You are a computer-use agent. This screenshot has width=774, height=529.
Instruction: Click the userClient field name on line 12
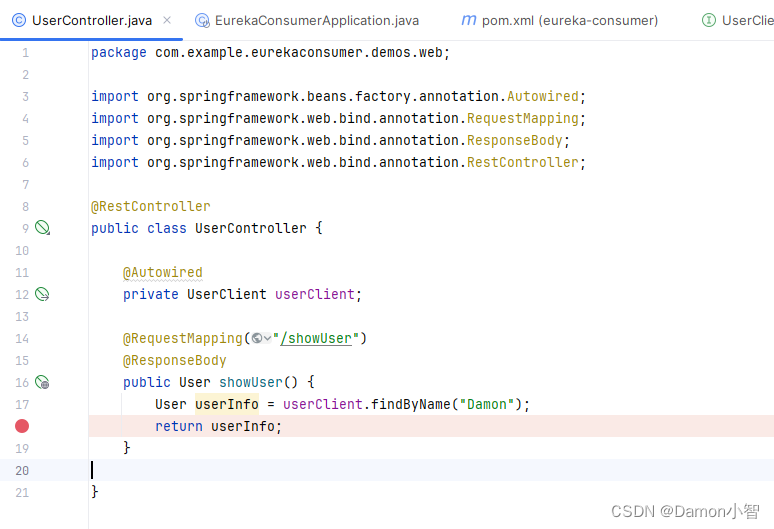click(315, 294)
